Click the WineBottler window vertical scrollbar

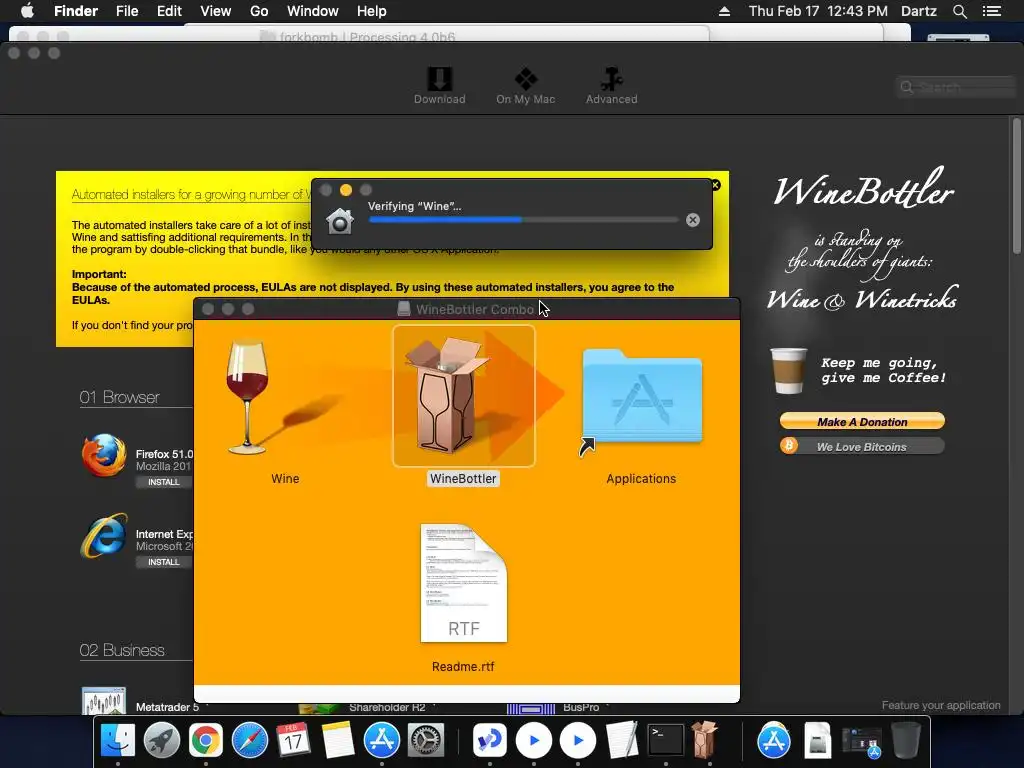coord(1016,186)
